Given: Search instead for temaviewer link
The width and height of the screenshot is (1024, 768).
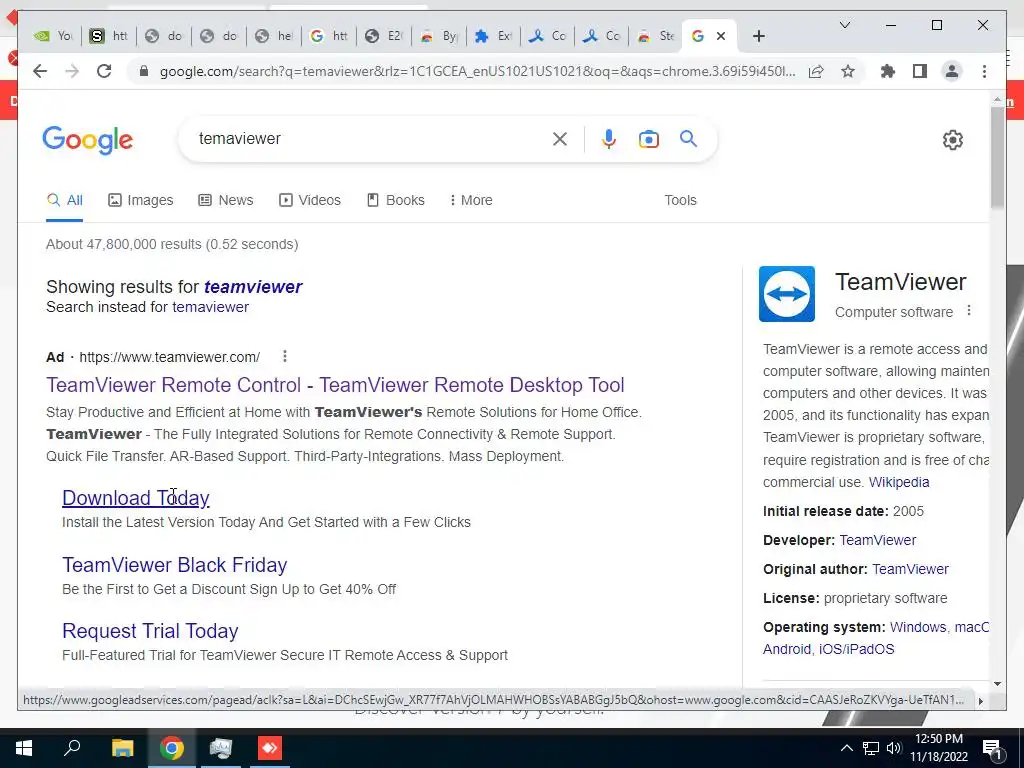Looking at the screenshot, I should click(210, 307).
